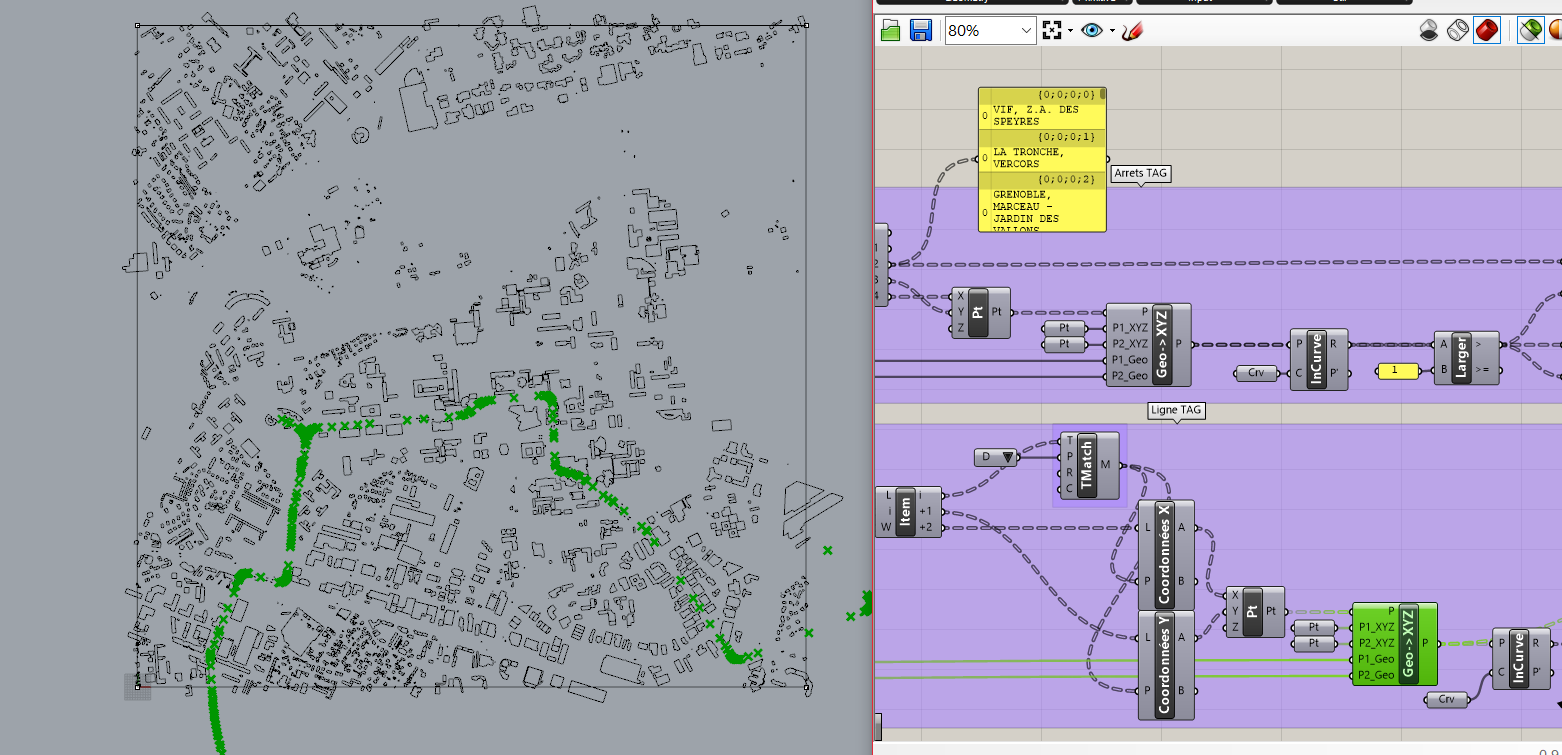The width and height of the screenshot is (1562, 755).
Task: Click the zoom extents icon
Action: point(1051,29)
